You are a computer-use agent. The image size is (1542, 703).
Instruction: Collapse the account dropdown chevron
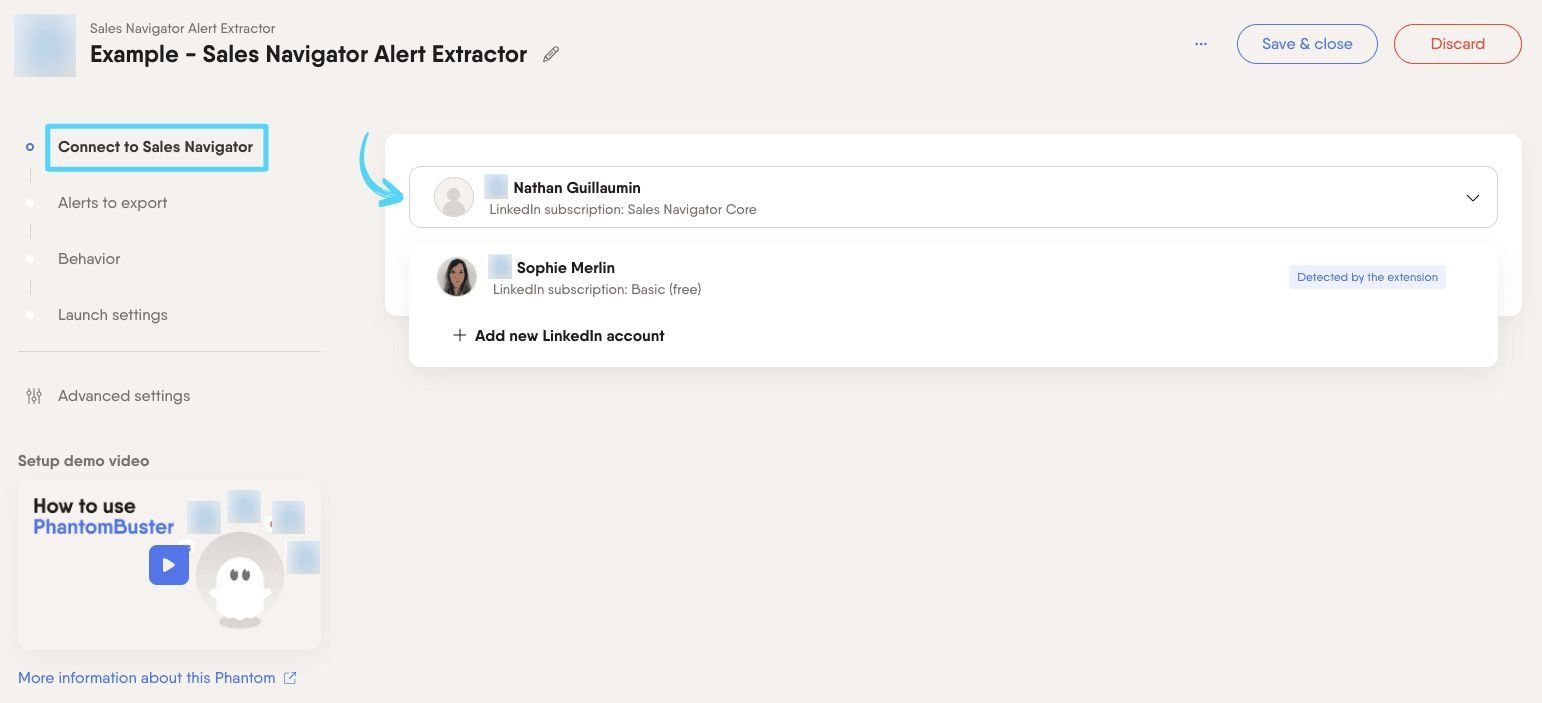coord(1472,198)
